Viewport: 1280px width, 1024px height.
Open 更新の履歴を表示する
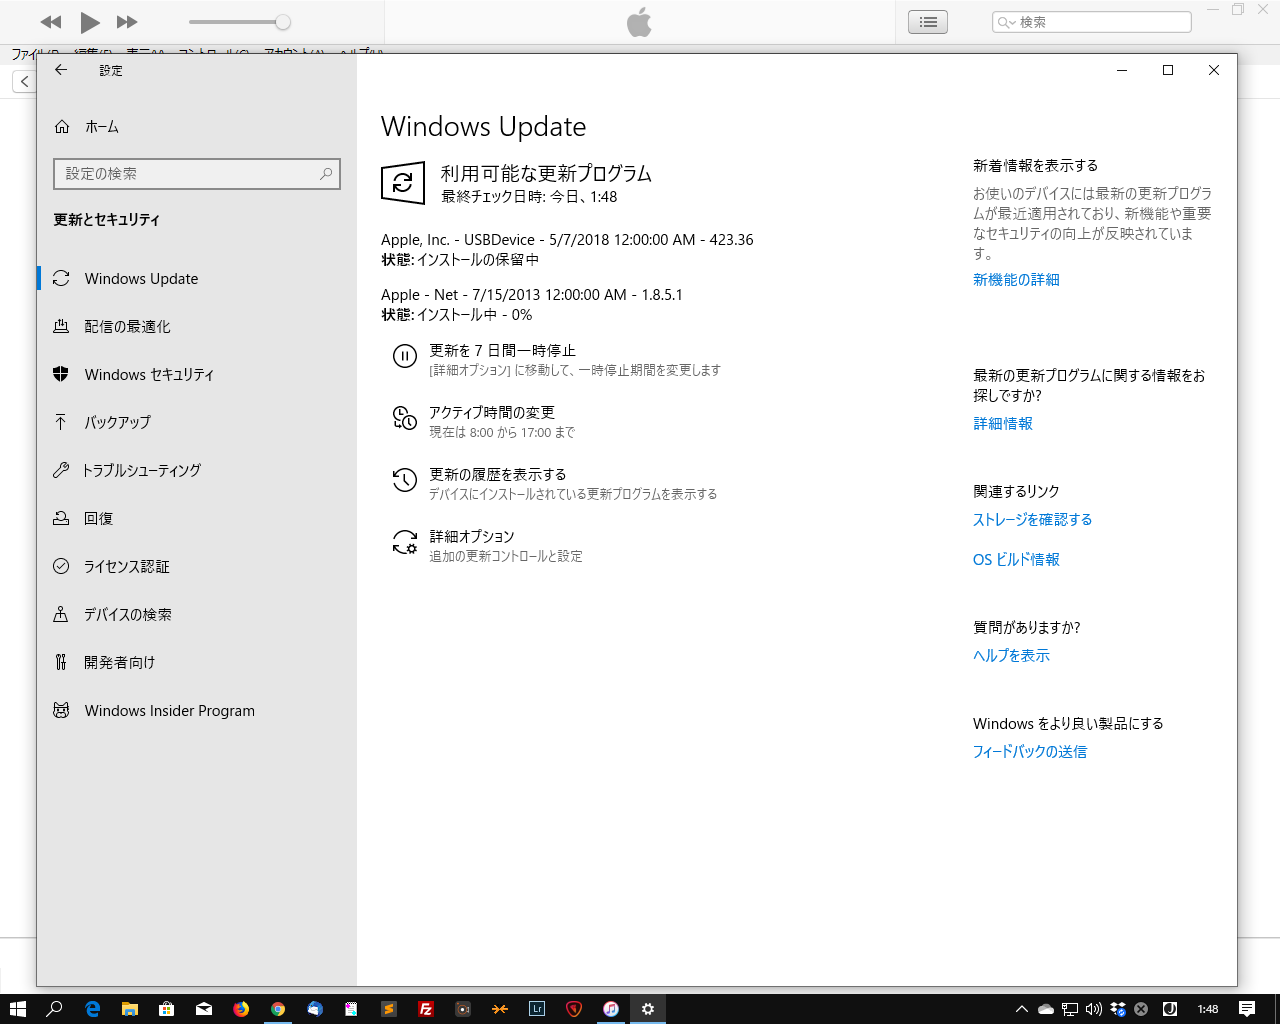[555, 484]
